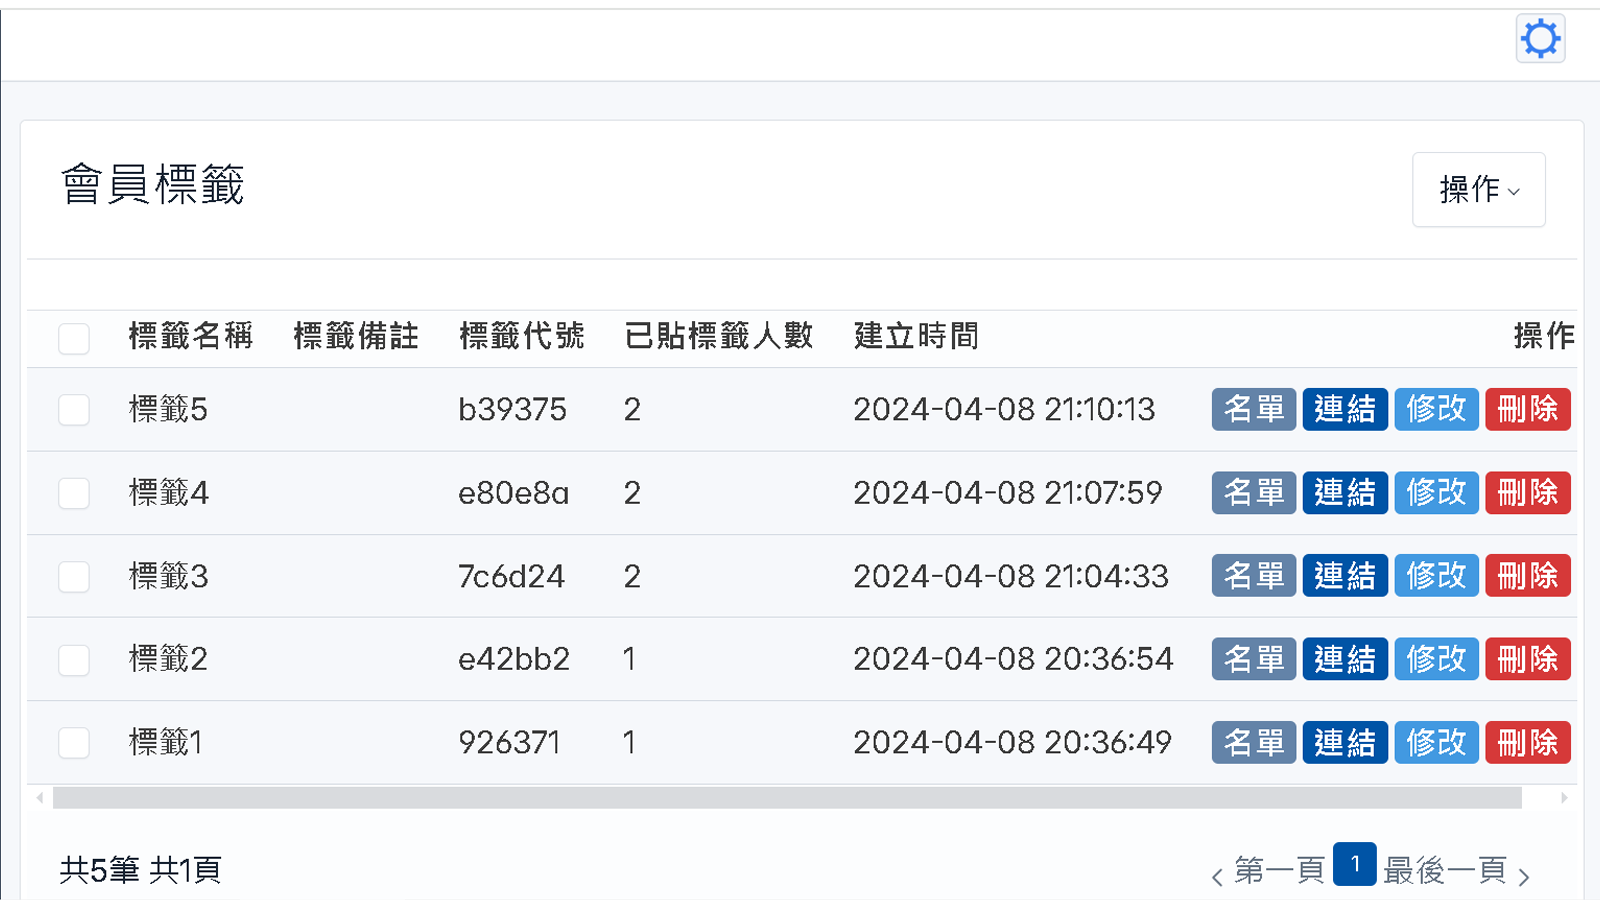The image size is (1600, 900).
Task: Click tag code e42bb2
Action: [514, 659]
